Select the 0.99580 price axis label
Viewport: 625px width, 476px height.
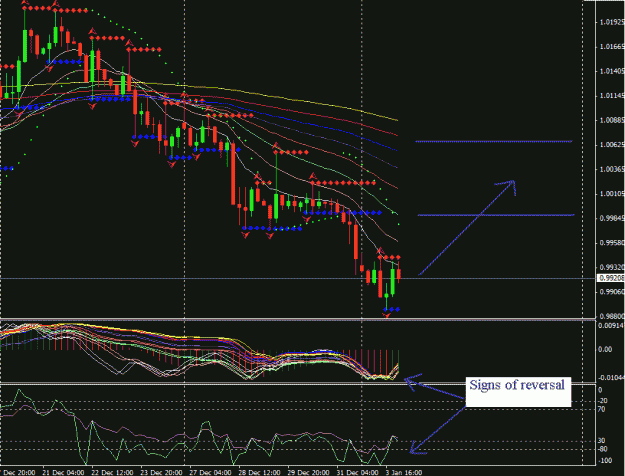point(612,243)
